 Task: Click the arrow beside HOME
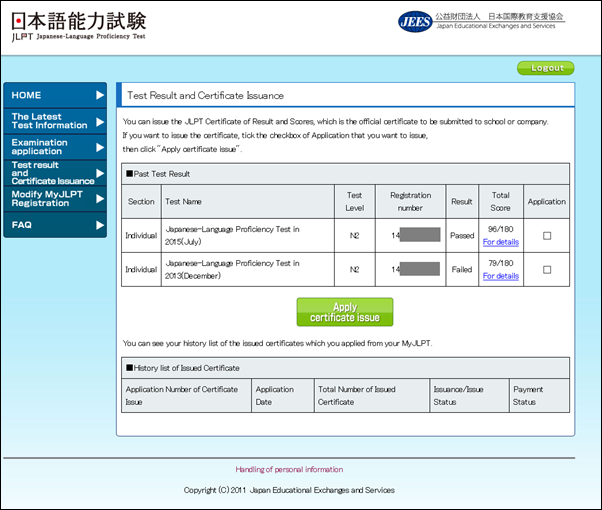click(100, 95)
